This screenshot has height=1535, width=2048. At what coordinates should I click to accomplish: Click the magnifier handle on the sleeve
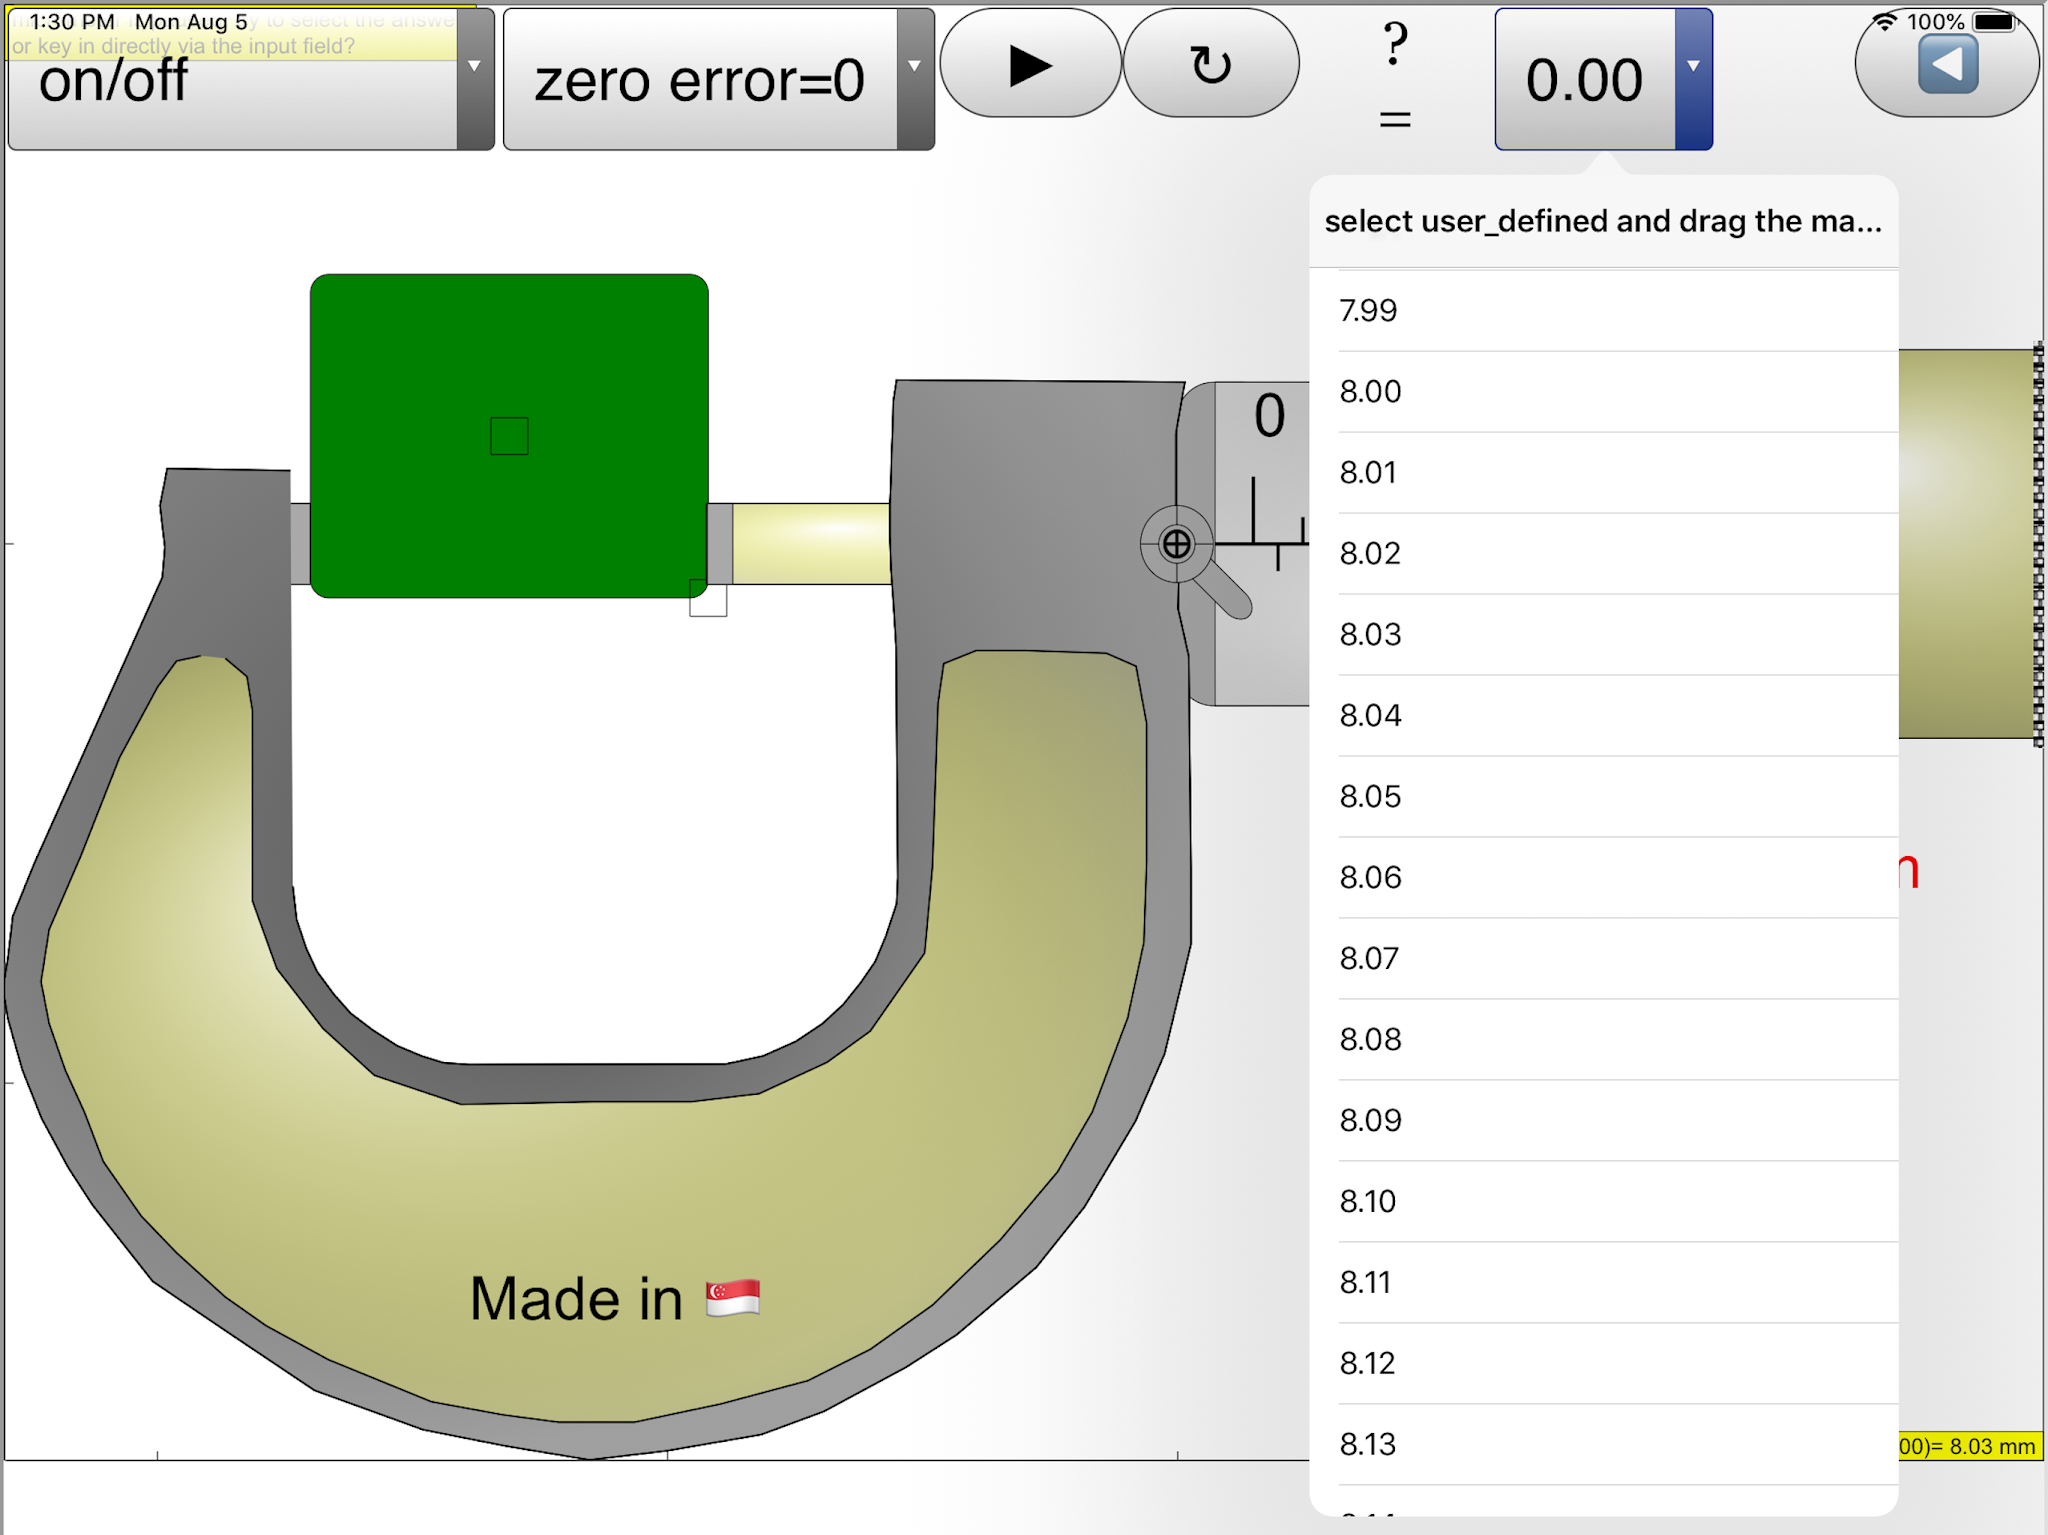pos(1225,592)
